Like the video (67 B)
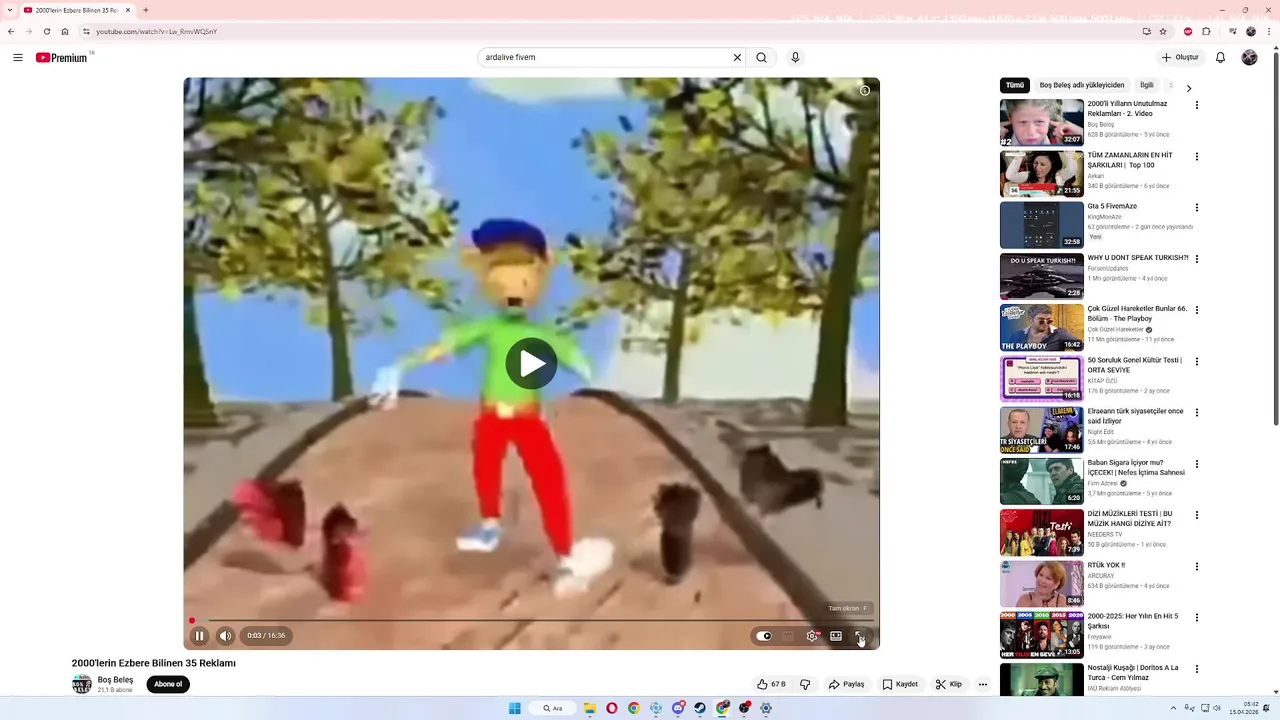Viewport: 1280px width, 720px height. tap(771, 685)
